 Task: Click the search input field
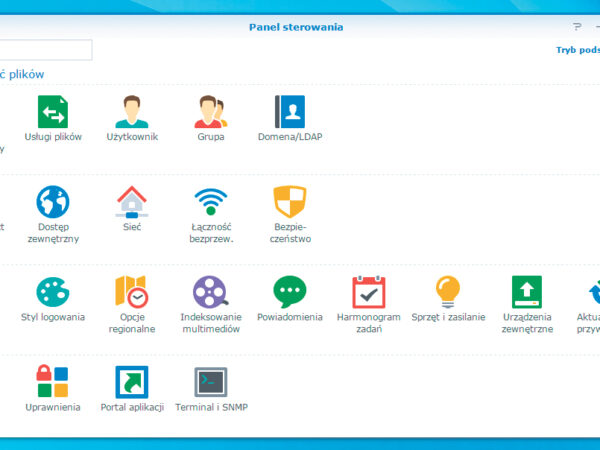click(45, 50)
